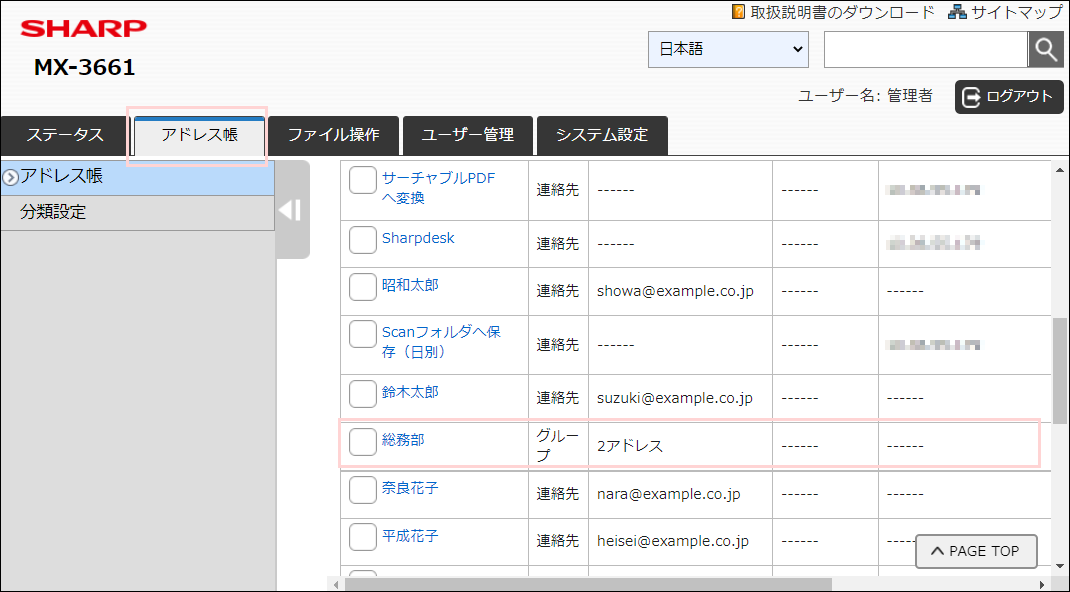Tick the 奈良花子 checkbox
This screenshot has height=592, width=1070.
[x=362, y=490]
